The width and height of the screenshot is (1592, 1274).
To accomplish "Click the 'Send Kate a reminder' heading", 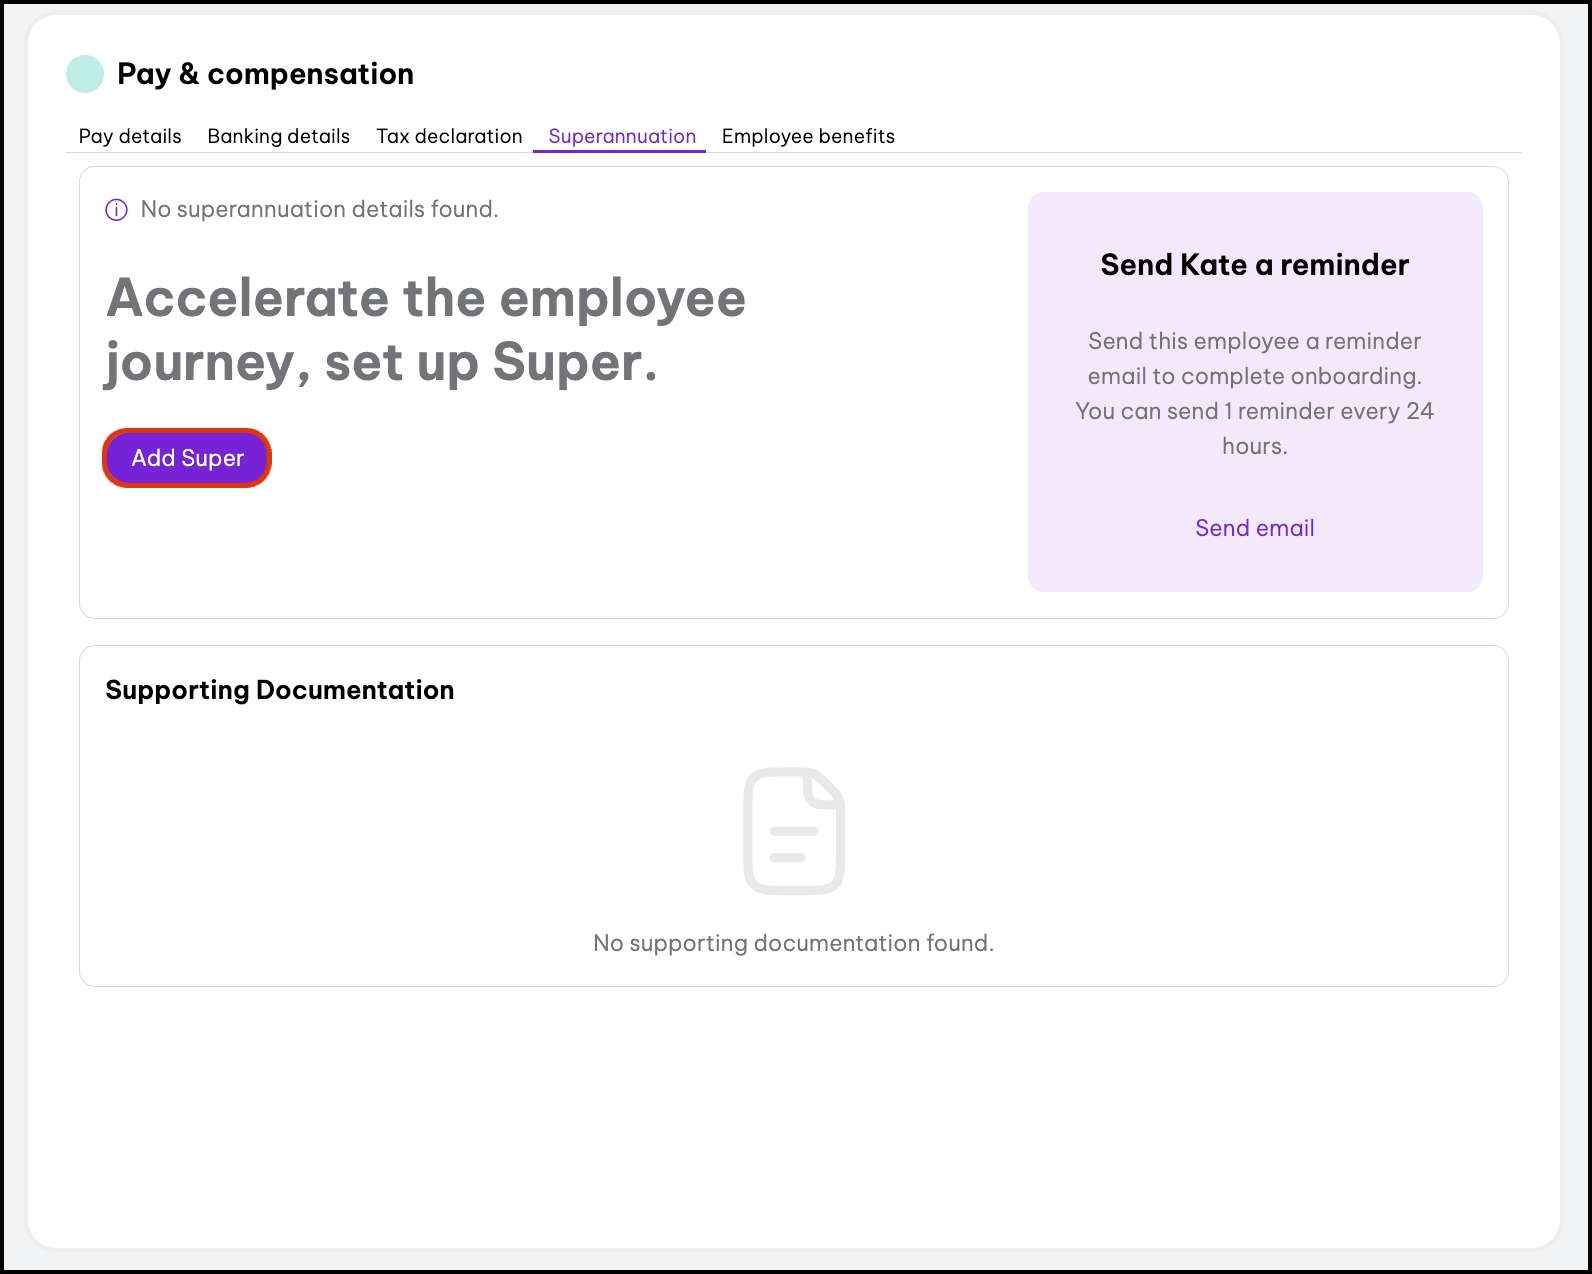I will [x=1254, y=265].
